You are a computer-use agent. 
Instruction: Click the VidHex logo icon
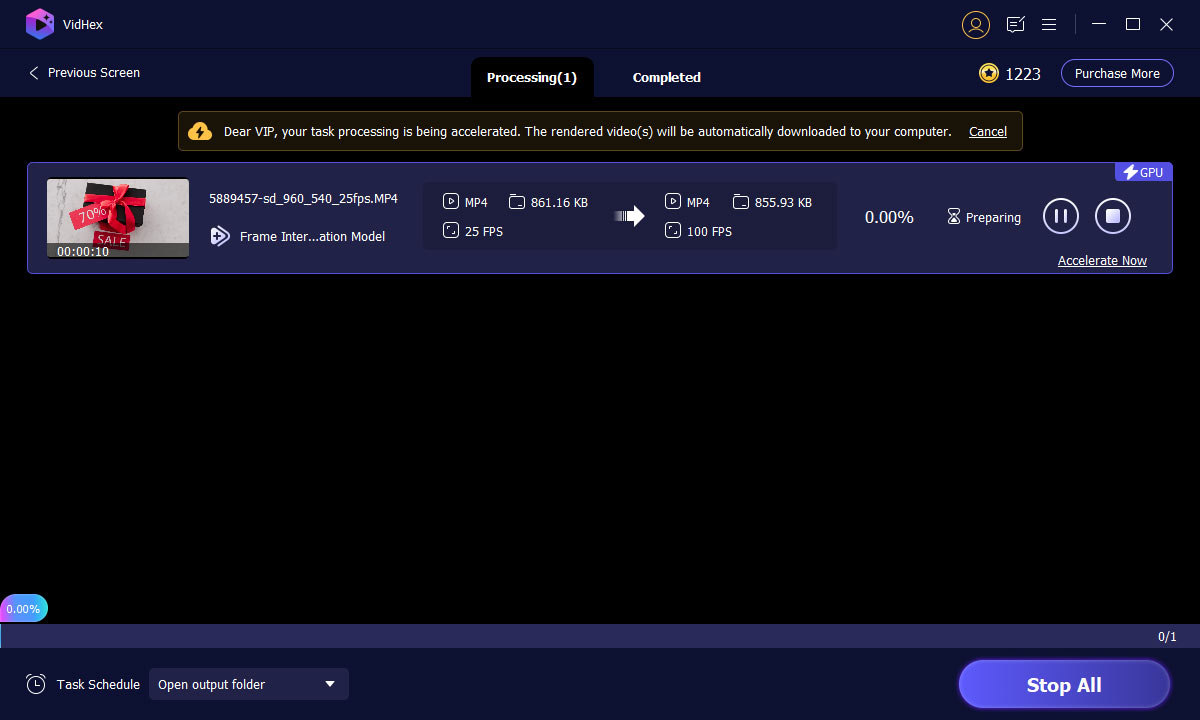[39, 24]
